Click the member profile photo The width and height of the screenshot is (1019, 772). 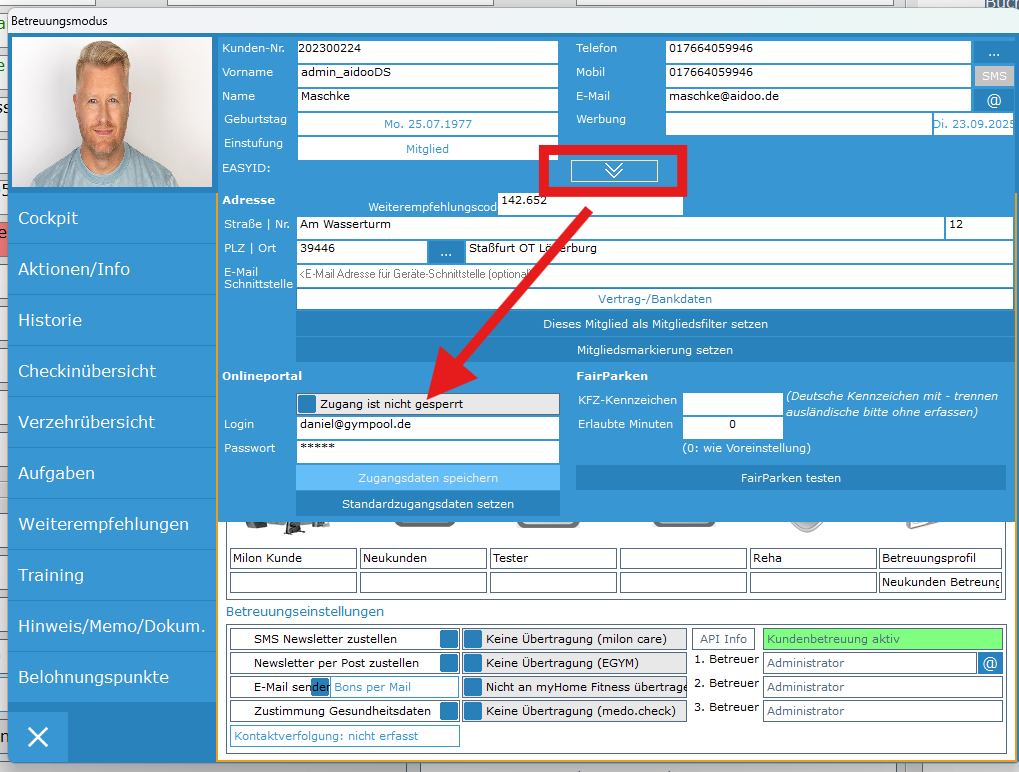tap(112, 112)
